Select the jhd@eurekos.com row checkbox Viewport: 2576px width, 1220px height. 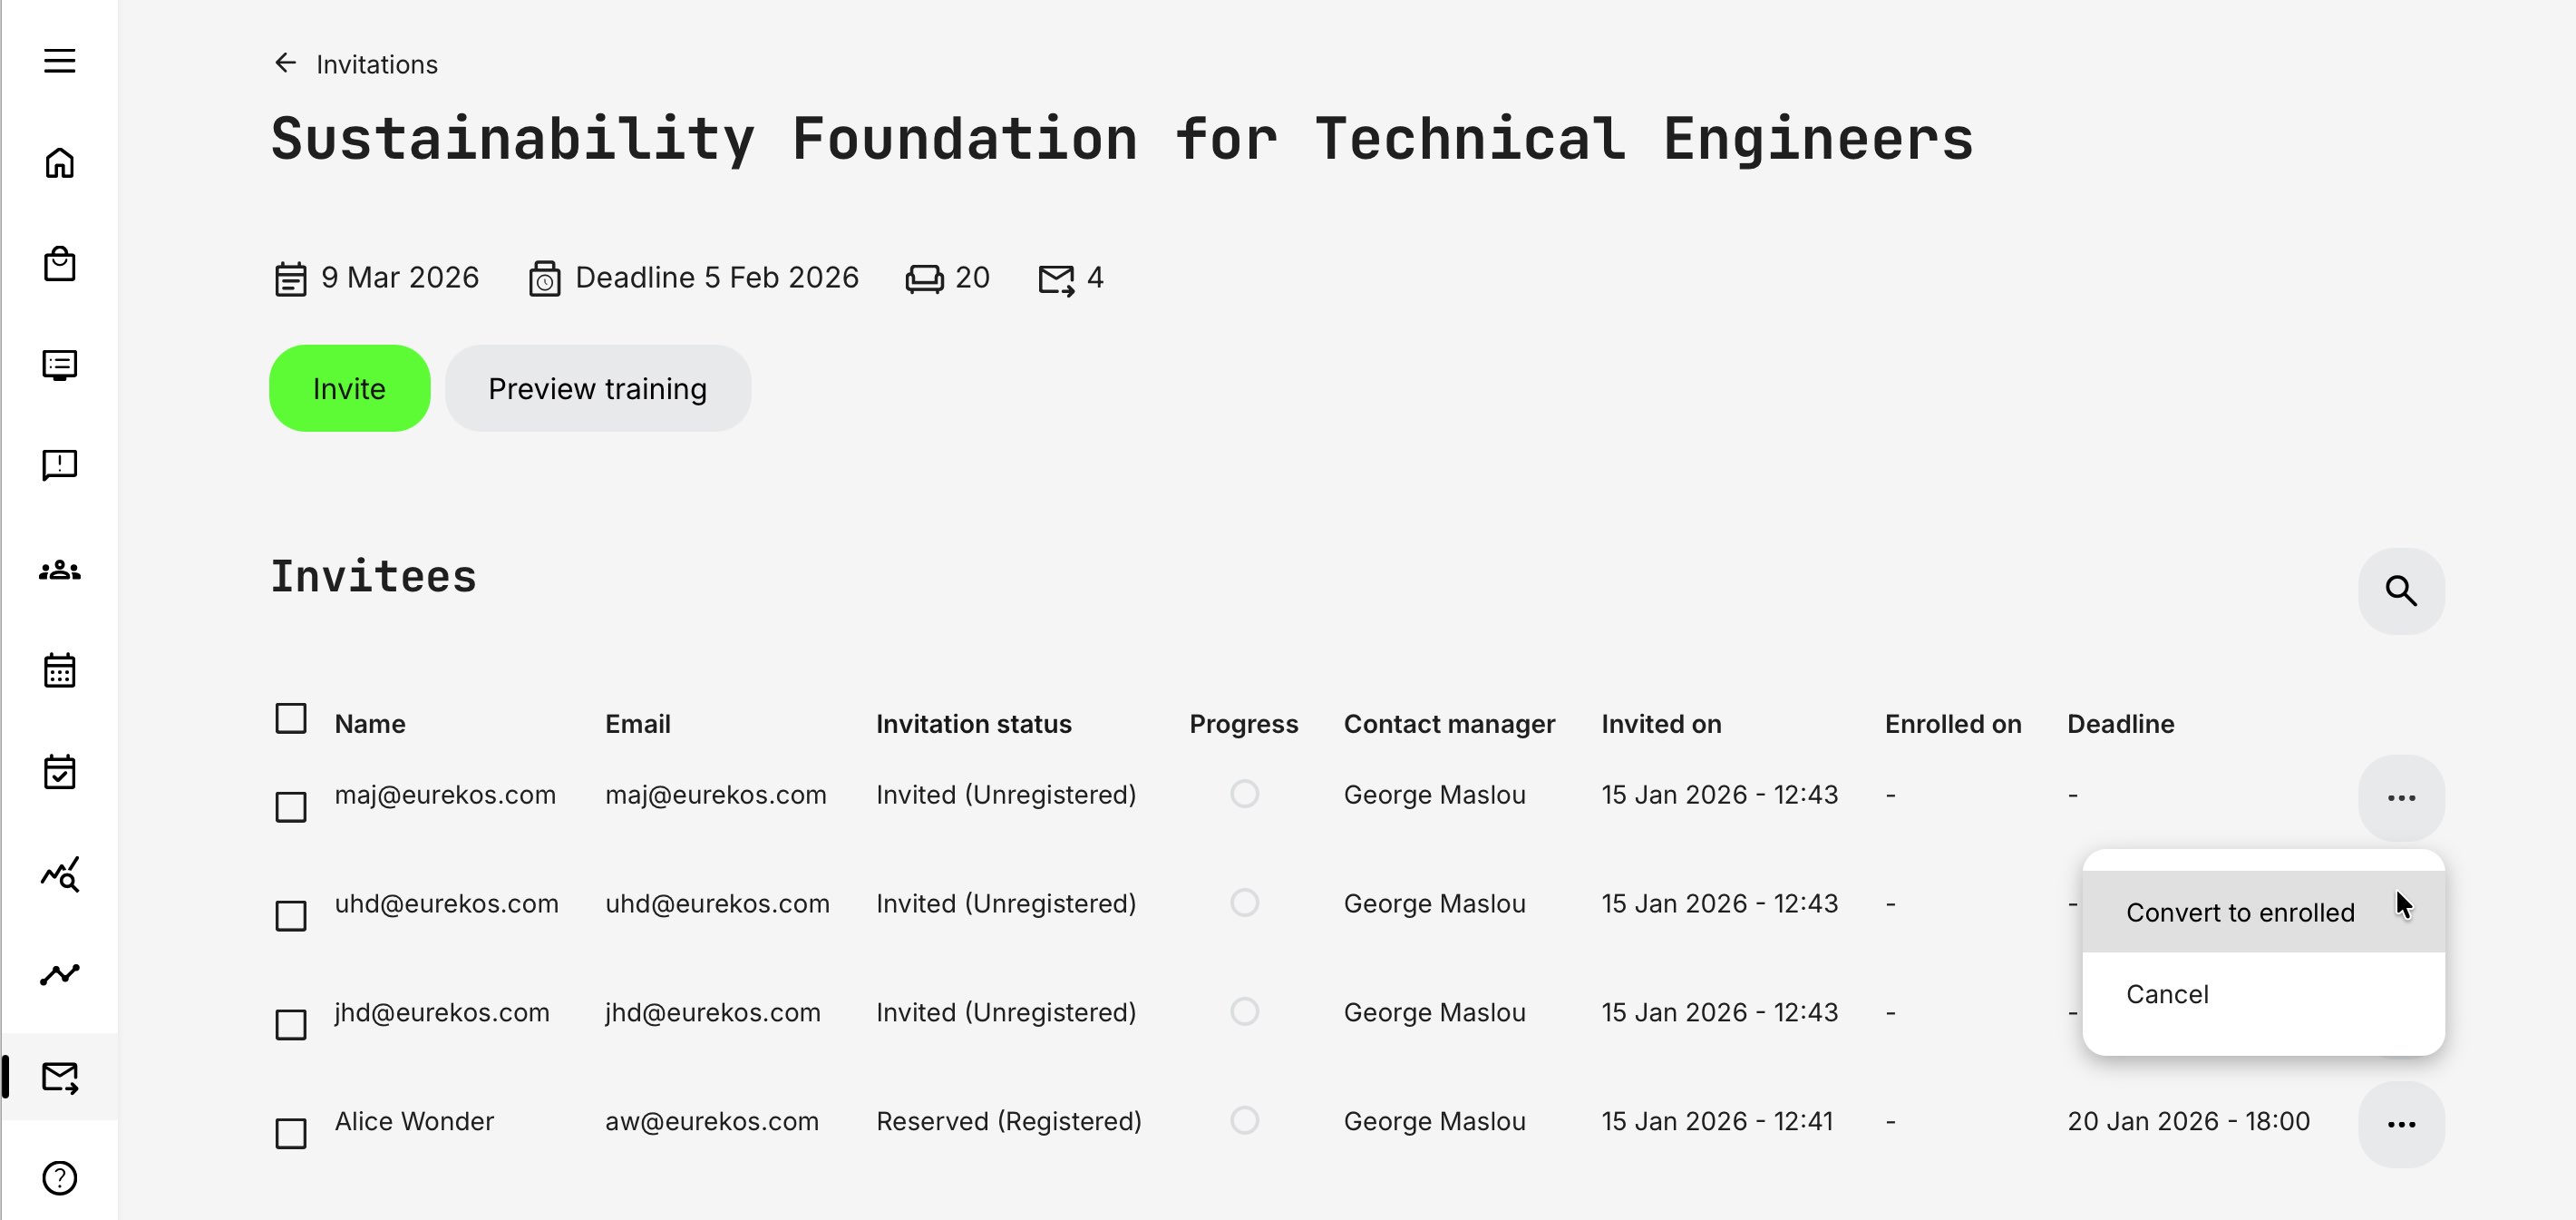tap(291, 1024)
